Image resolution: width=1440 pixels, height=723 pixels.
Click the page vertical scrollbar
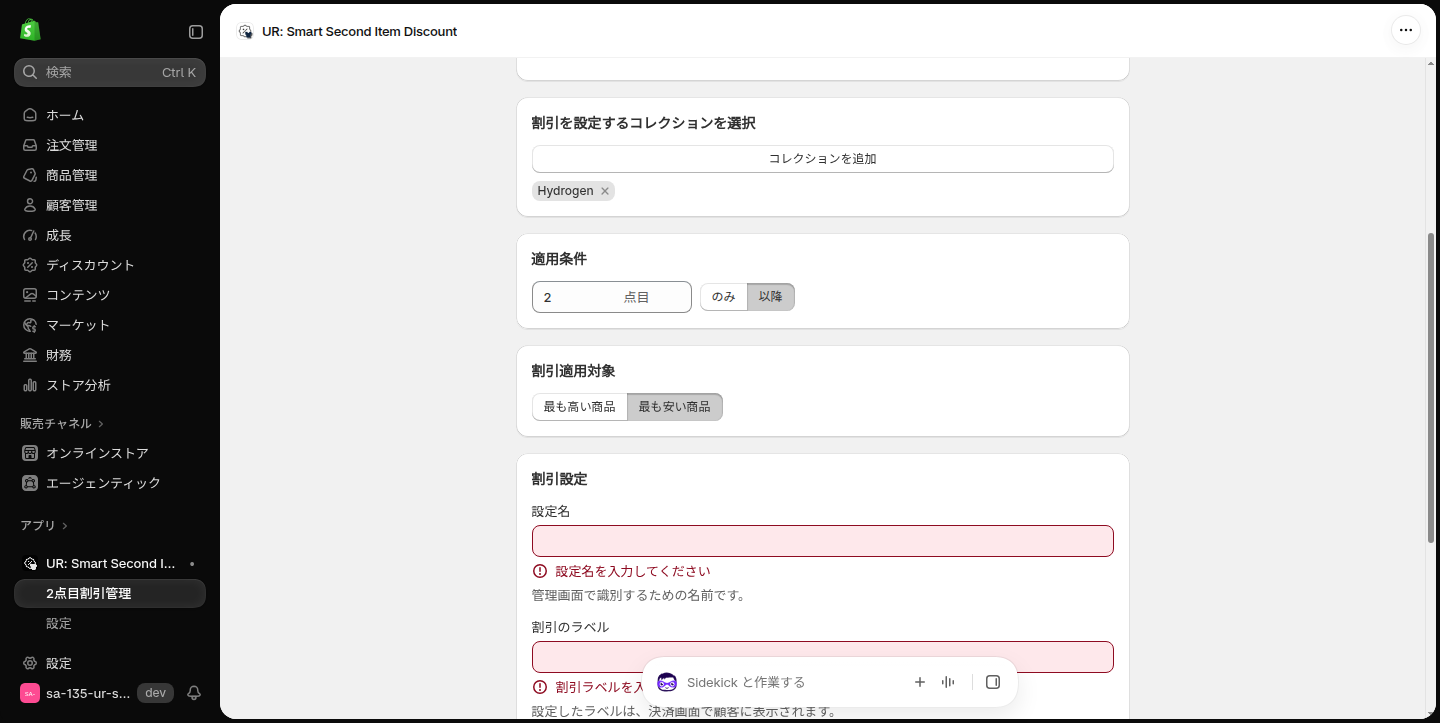click(x=1431, y=388)
